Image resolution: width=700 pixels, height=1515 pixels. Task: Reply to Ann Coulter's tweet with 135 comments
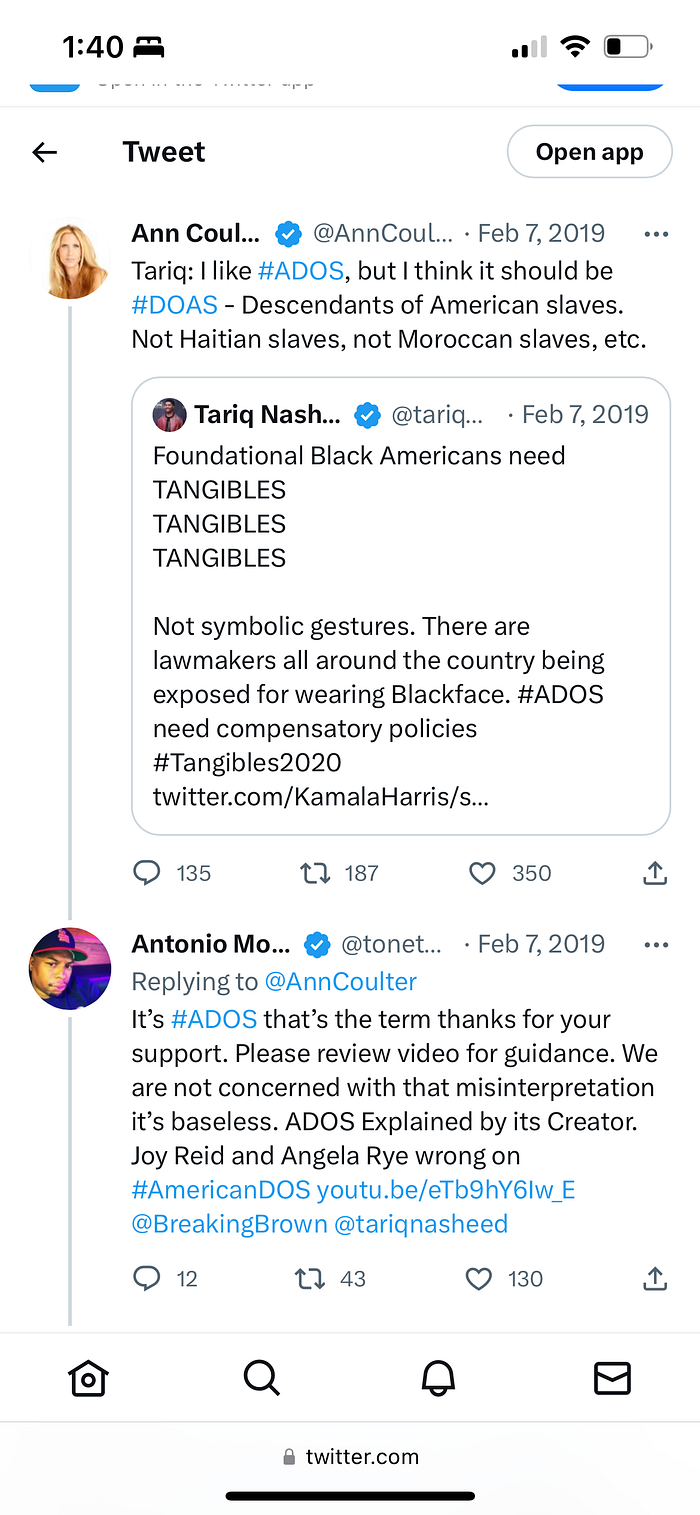[x=147, y=873]
